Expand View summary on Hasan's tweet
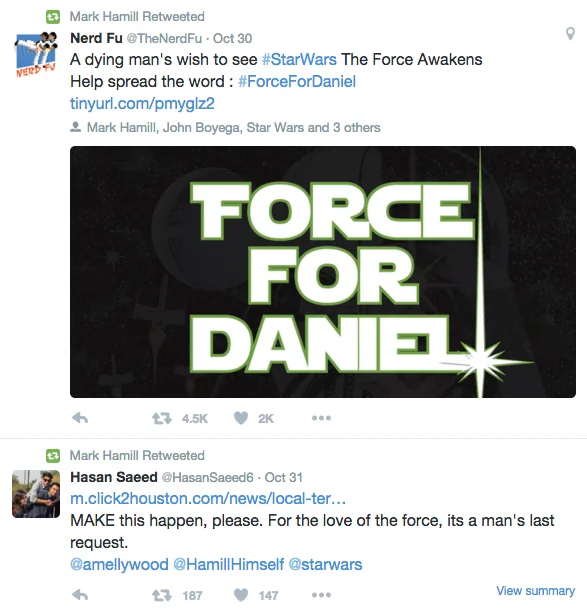The height and width of the screenshot is (614, 587). tap(535, 591)
